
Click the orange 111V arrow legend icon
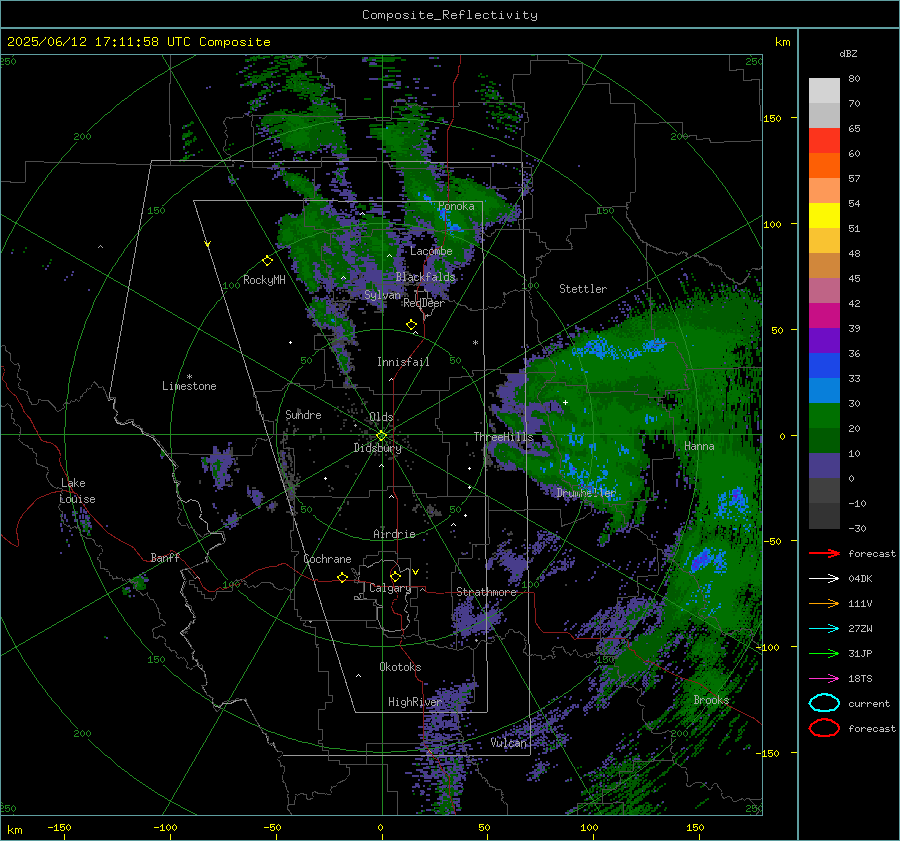(x=824, y=603)
